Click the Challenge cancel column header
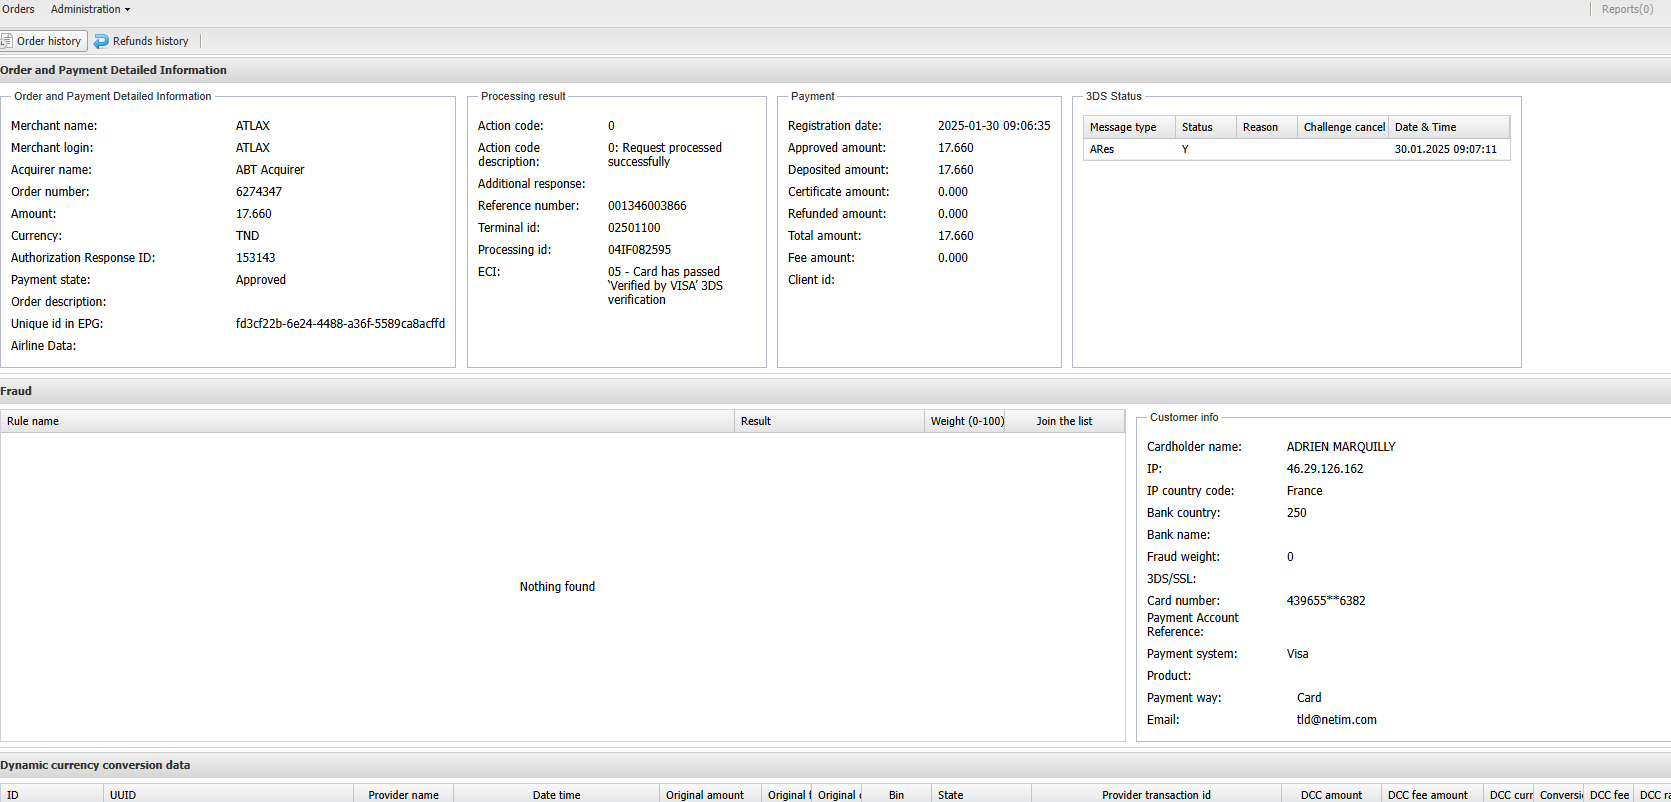 coord(1344,127)
